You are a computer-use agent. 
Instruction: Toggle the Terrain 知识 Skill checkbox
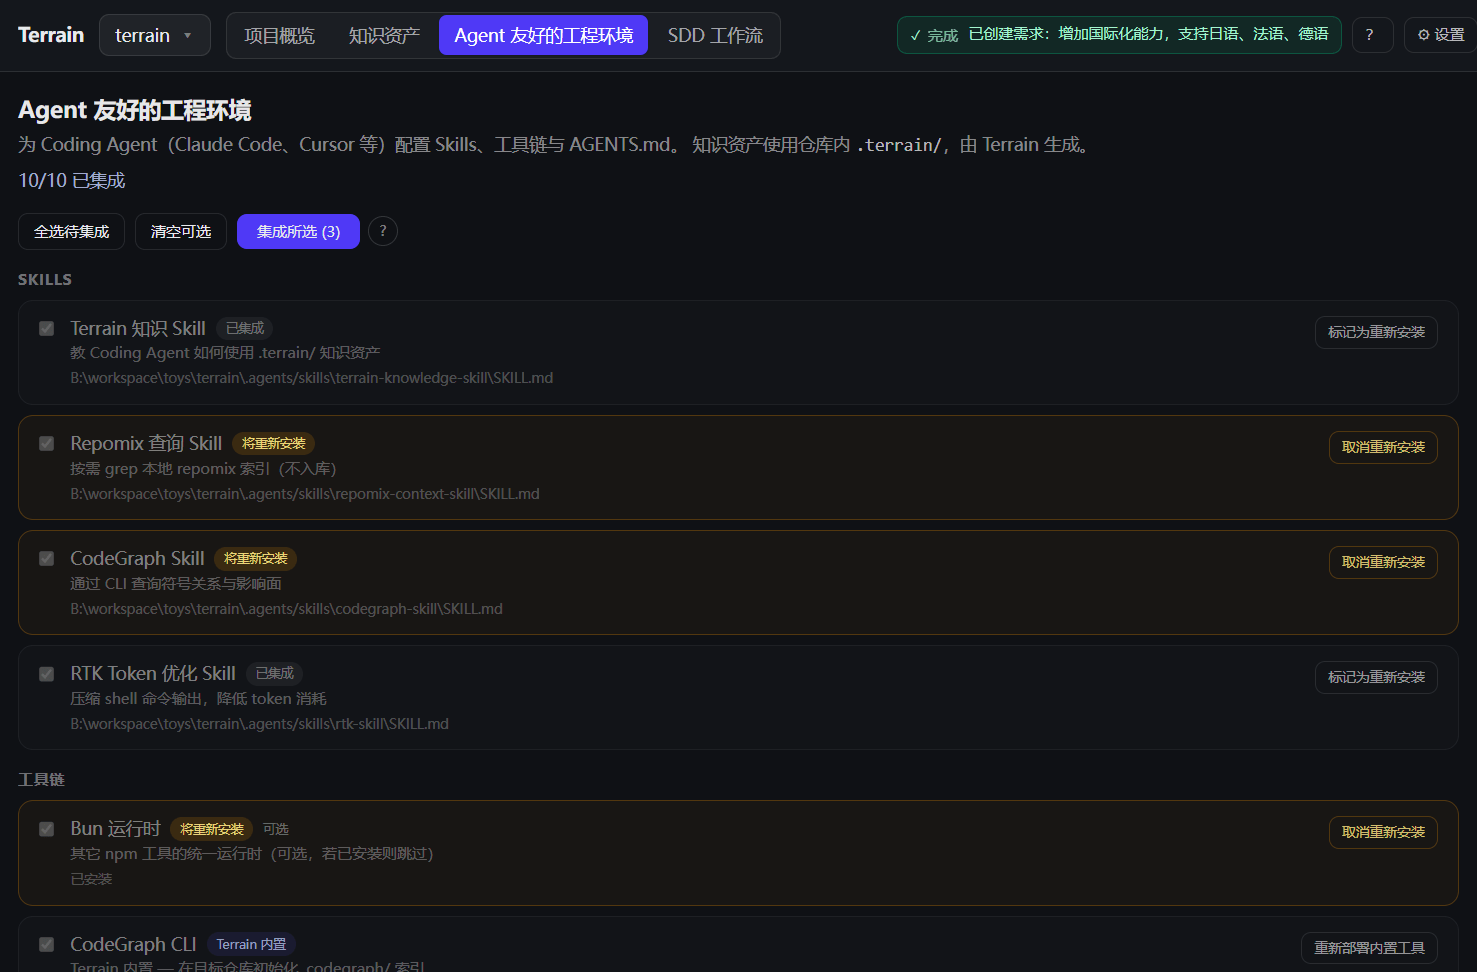point(46,328)
